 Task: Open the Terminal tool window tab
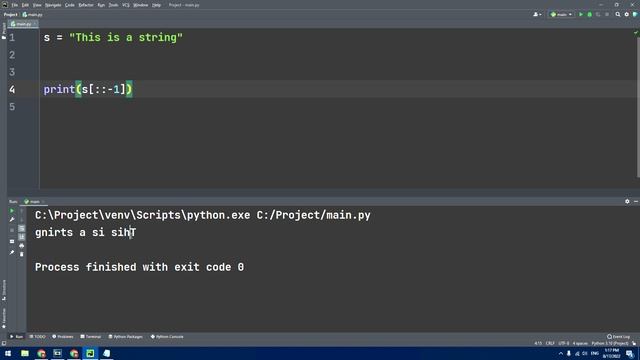[x=91, y=337]
